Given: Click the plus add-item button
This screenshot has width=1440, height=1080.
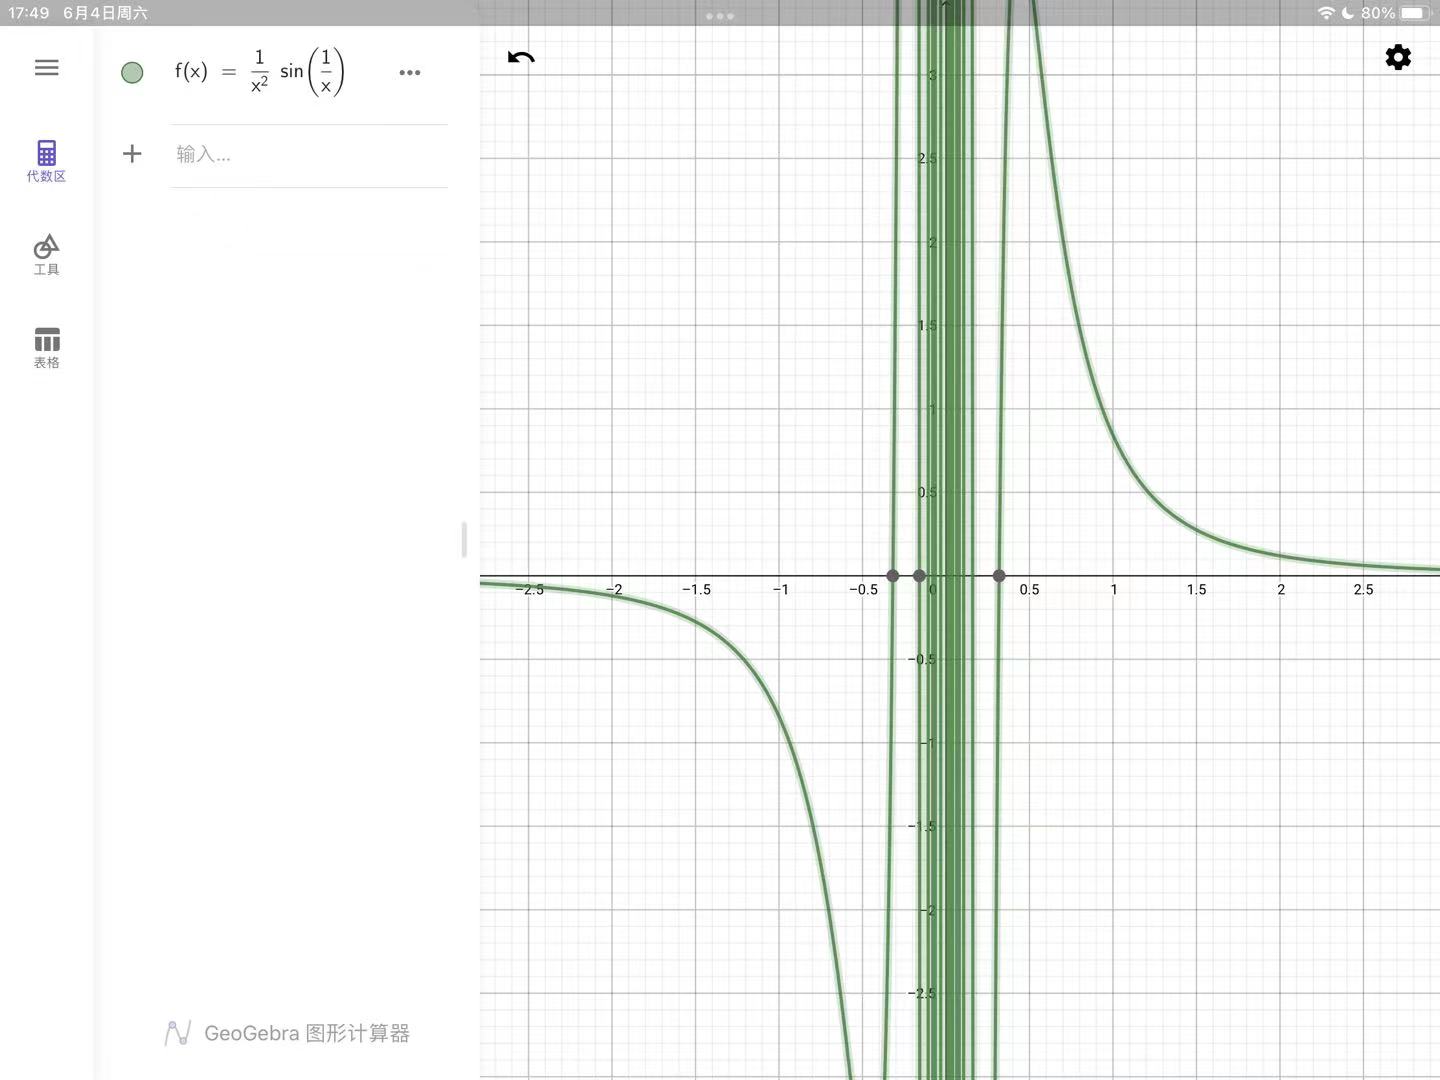Looking at the screenshot, I should point(132,154).
